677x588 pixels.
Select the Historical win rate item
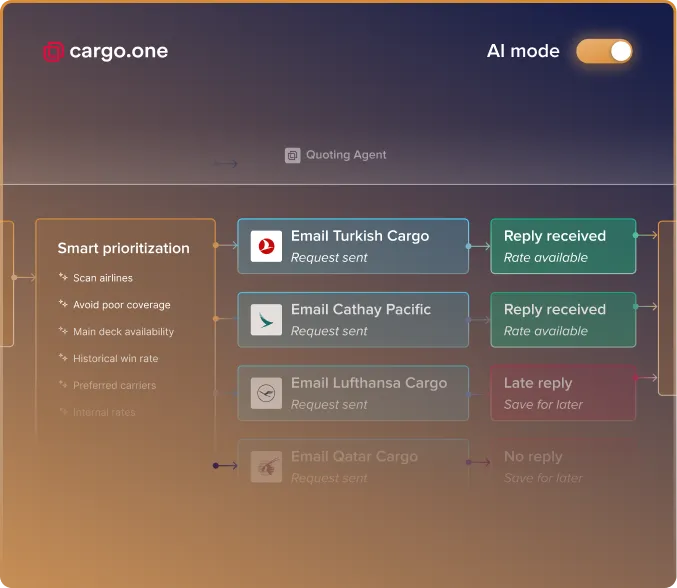tap(116, 358)
